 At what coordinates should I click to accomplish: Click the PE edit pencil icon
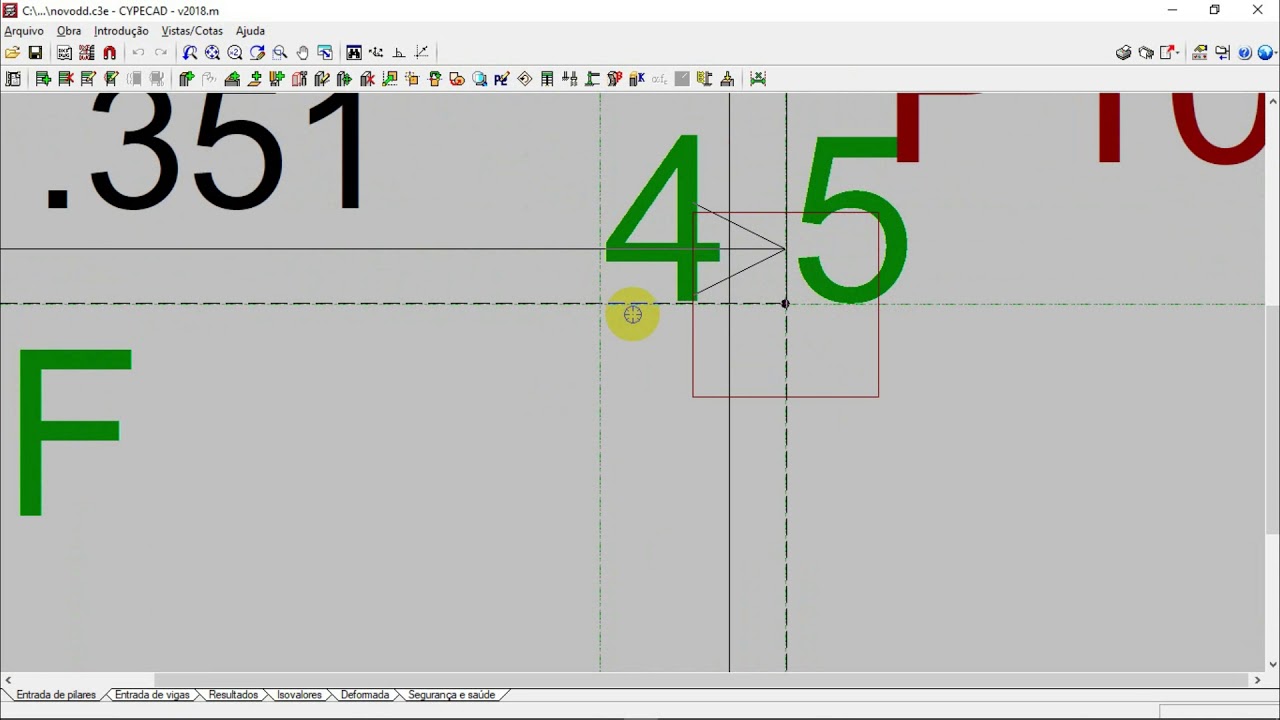coord(502,79)
